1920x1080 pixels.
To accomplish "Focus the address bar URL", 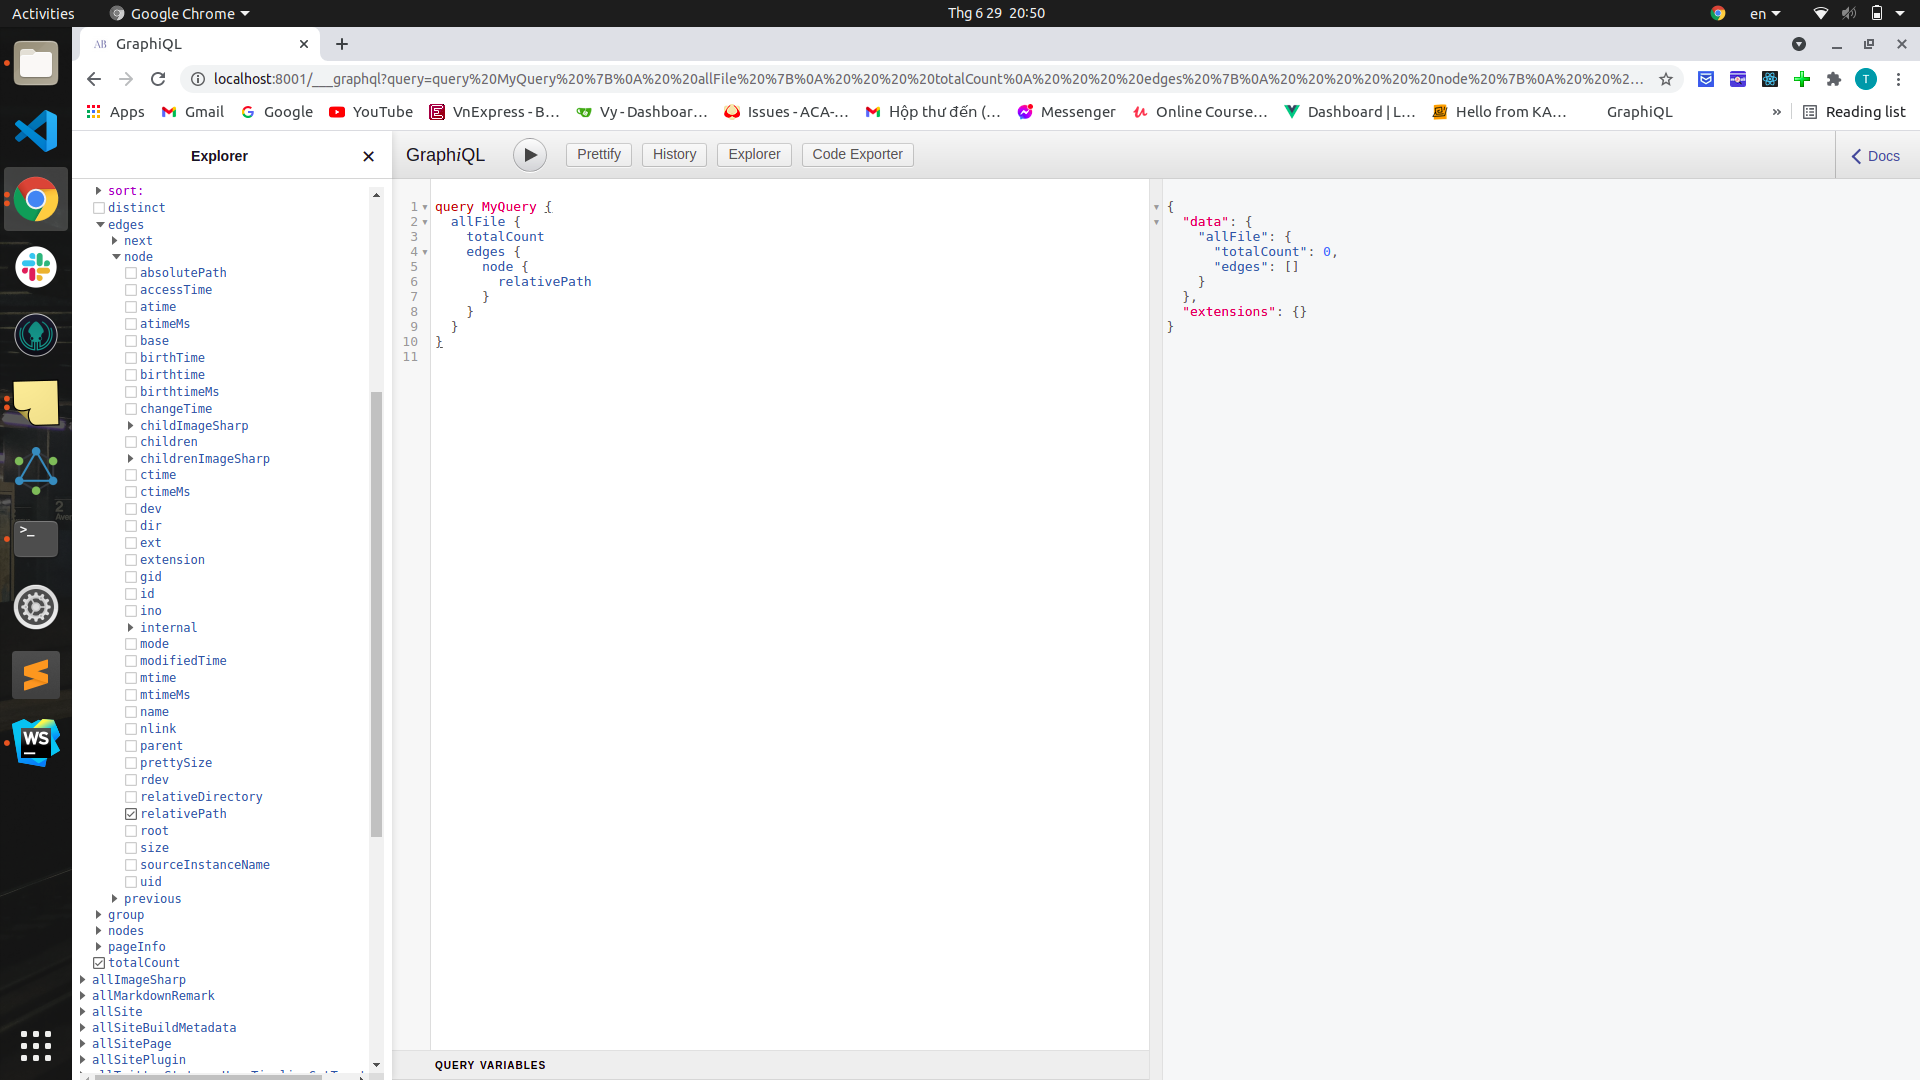I will click(x=928, y=79).
